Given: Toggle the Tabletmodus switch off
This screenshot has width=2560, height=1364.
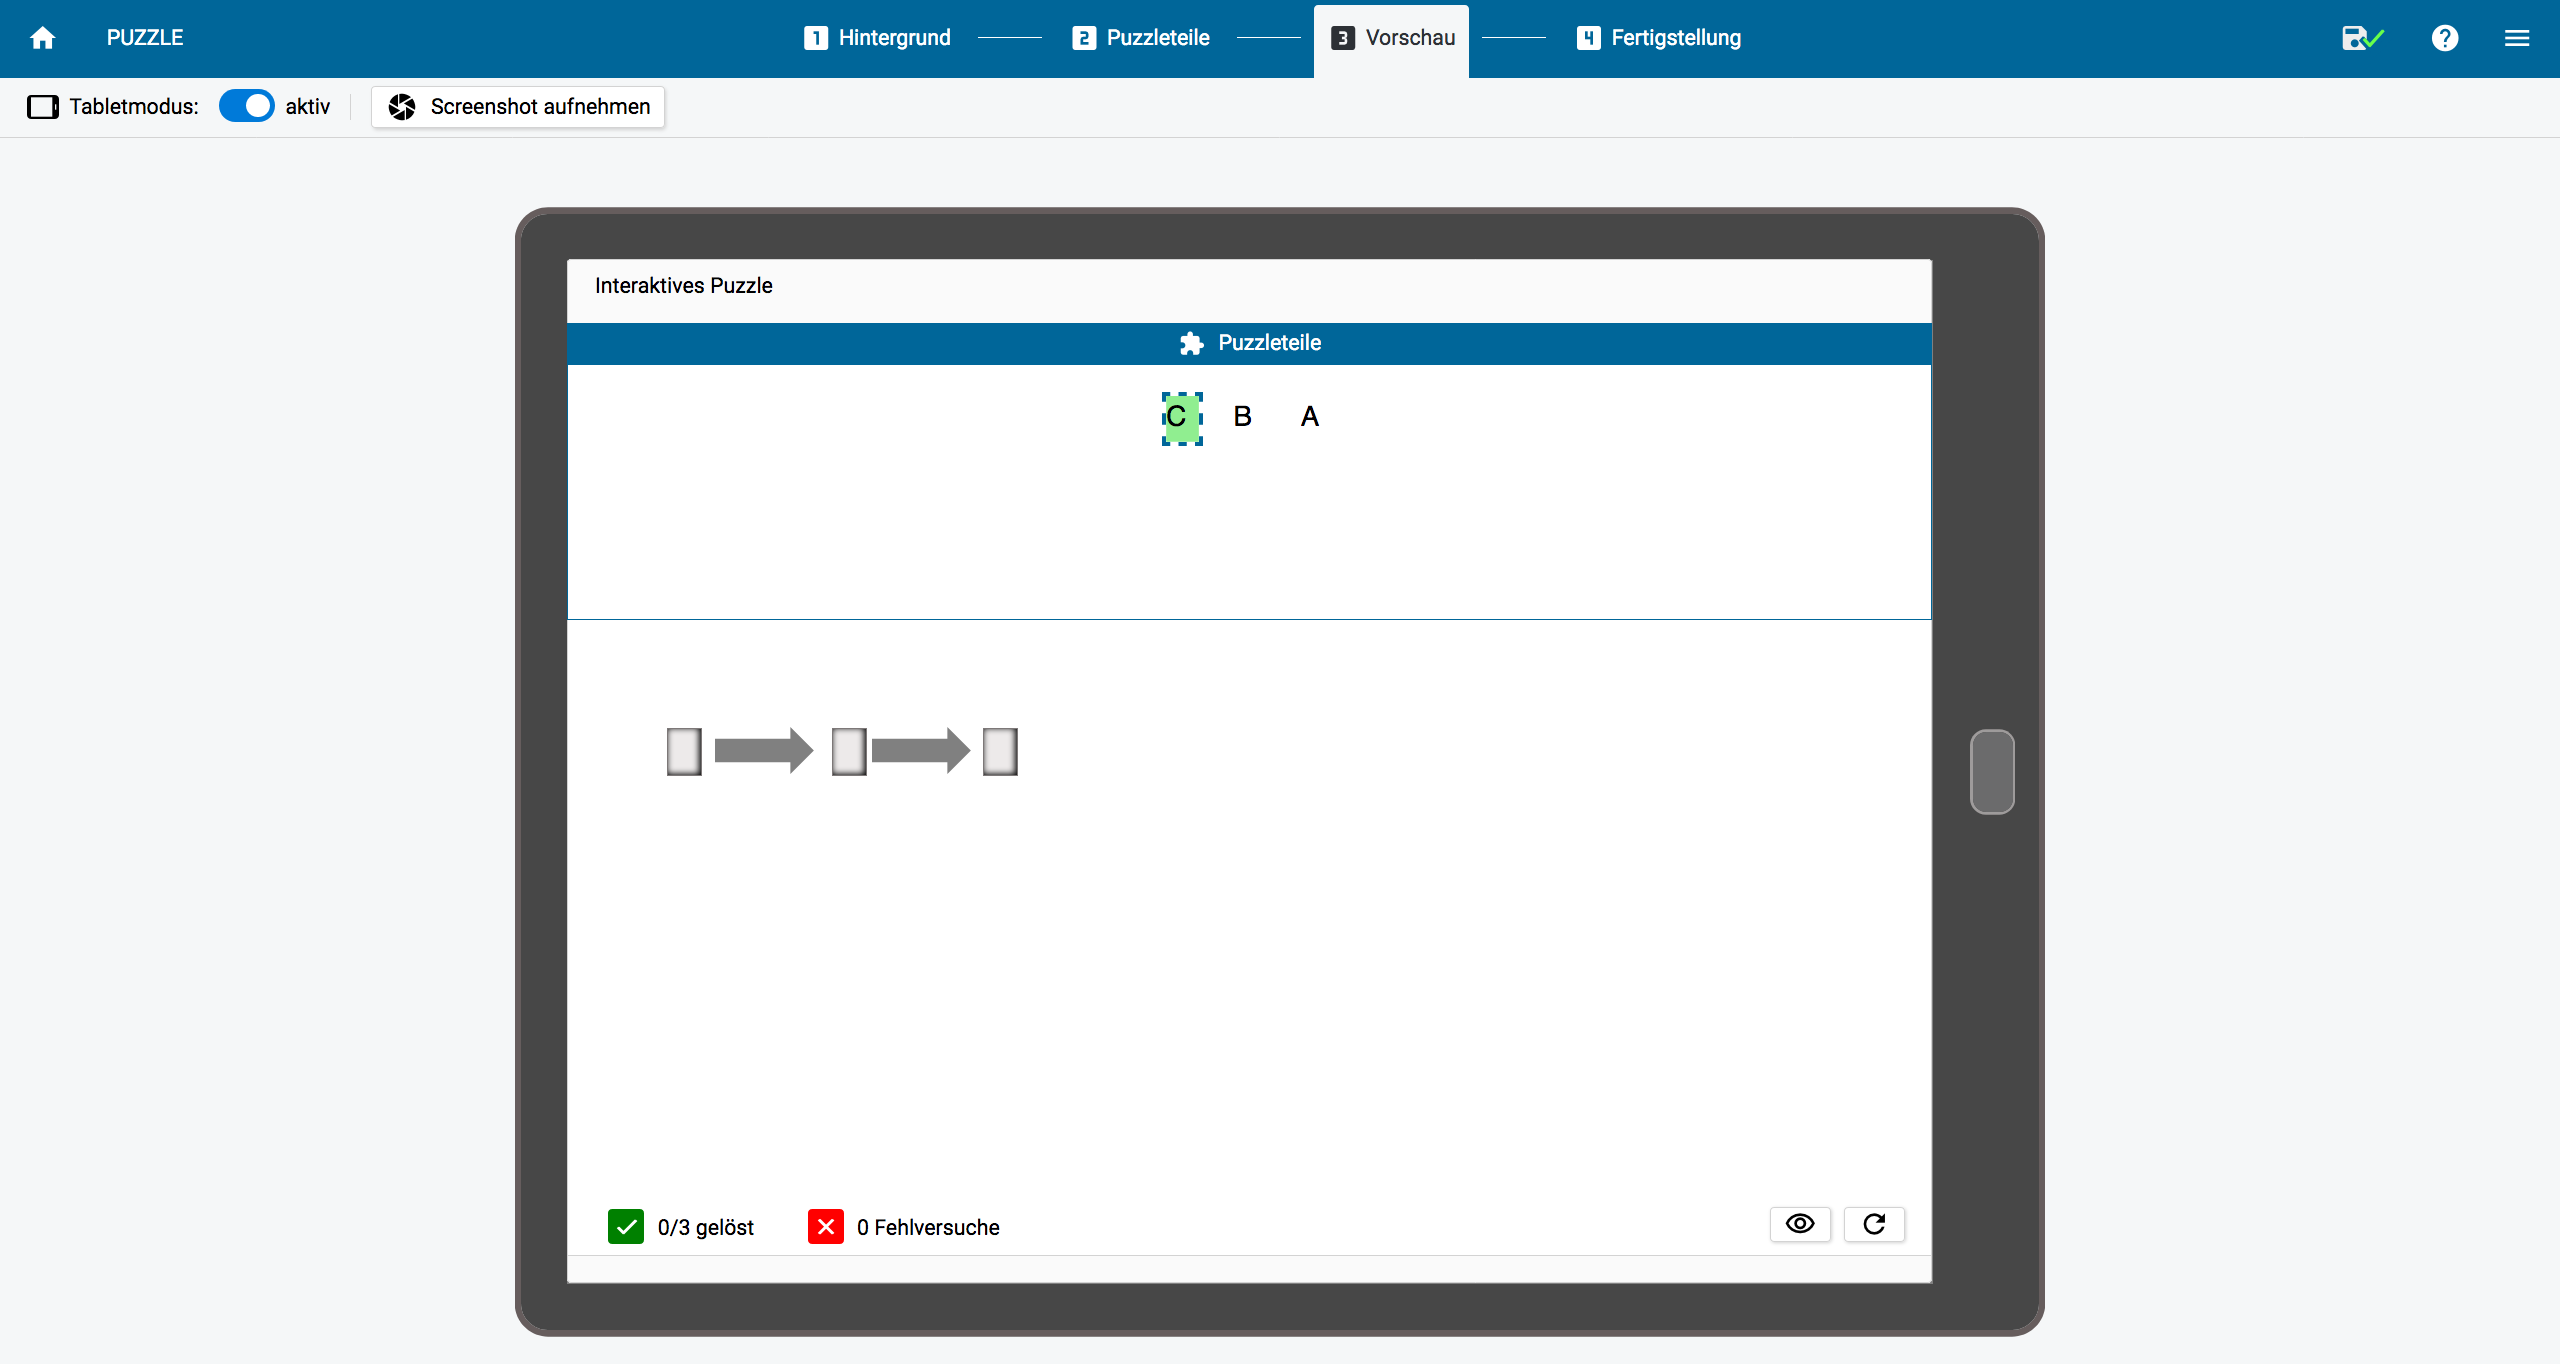Looking at the screenshot, I should (247, 106).
